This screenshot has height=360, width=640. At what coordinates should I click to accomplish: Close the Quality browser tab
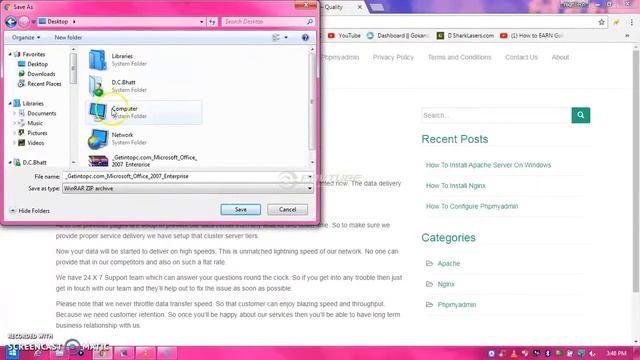click(360, 7)
